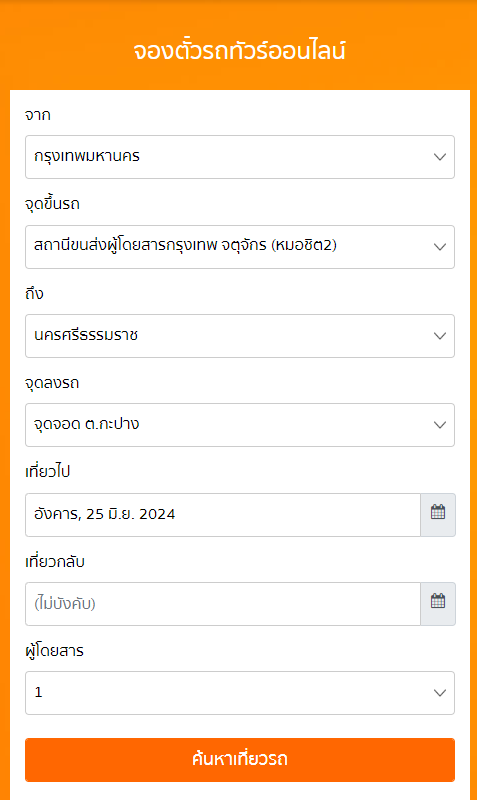
Task: Open the departure date calendar icon
Action: click(x=438, y=514)
